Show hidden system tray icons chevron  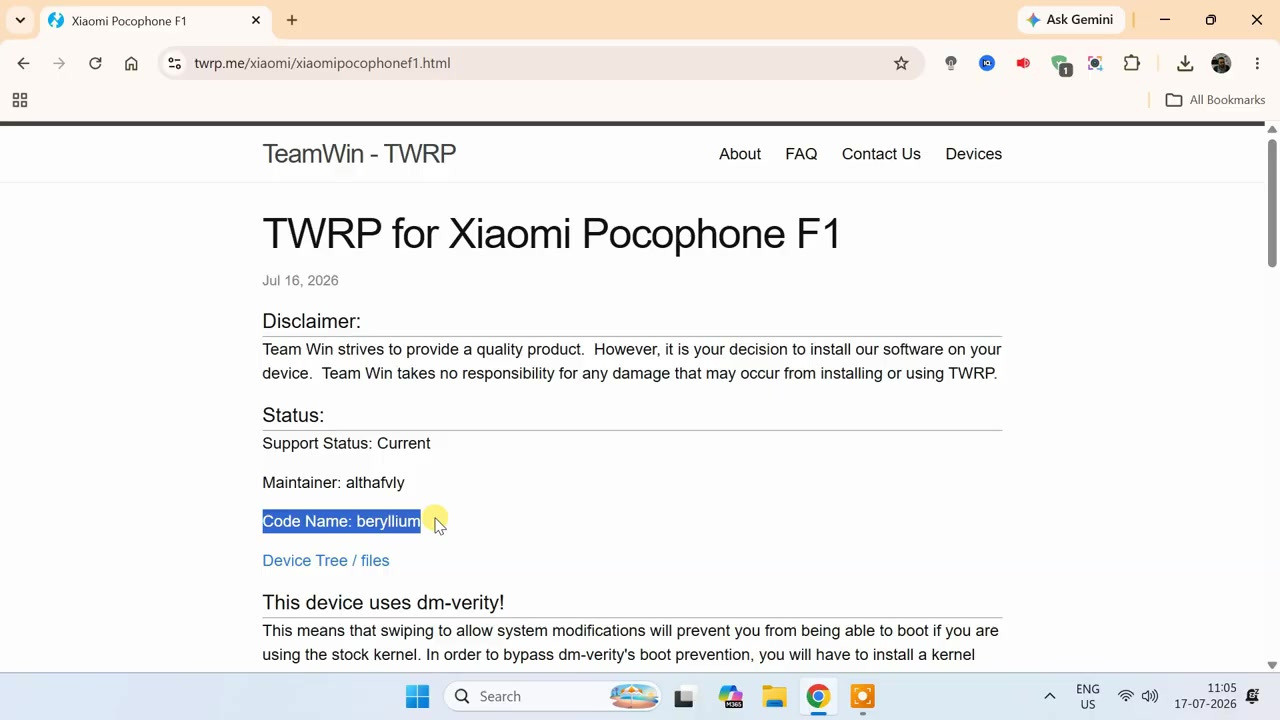tap(1049, 696)
